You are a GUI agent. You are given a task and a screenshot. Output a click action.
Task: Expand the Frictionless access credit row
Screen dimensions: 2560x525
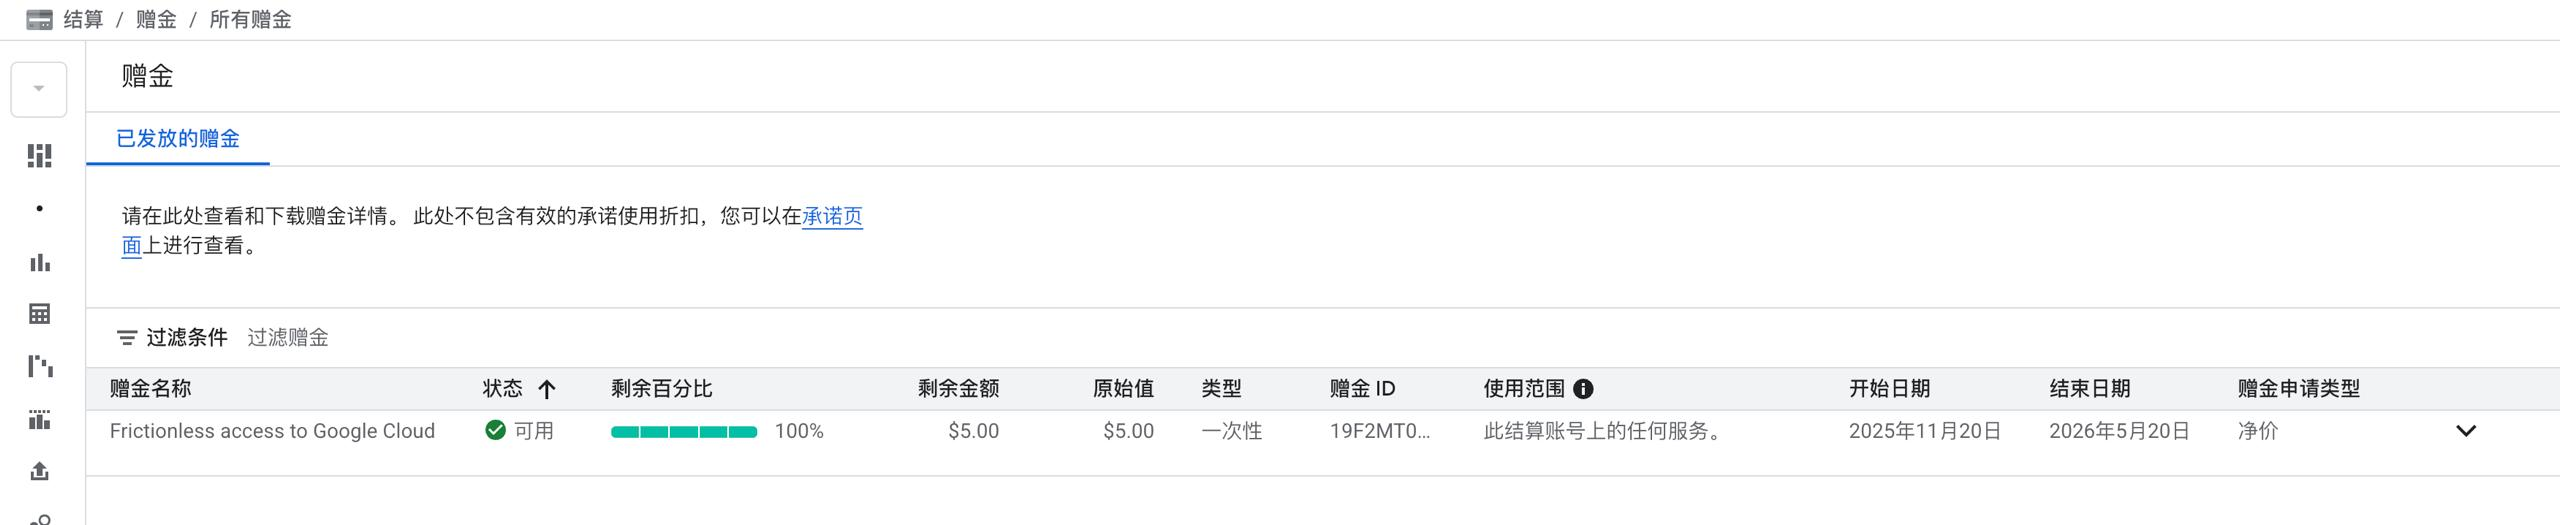2466,431
